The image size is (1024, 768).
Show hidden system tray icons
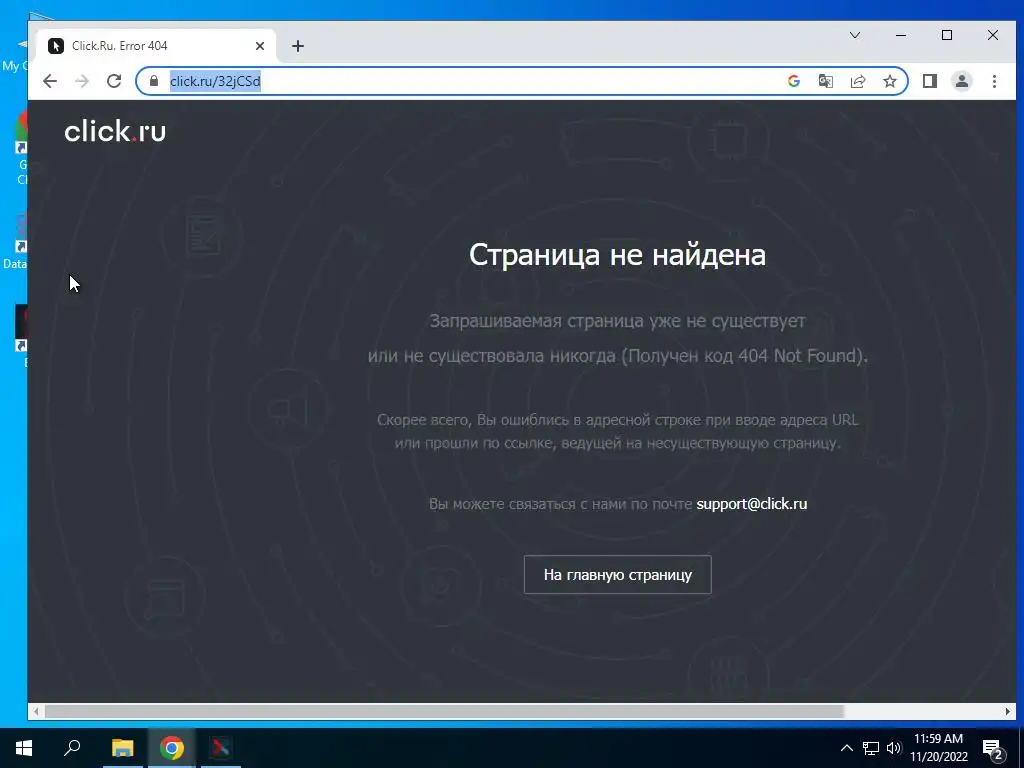pyautogui.click(x=846, y=748)
